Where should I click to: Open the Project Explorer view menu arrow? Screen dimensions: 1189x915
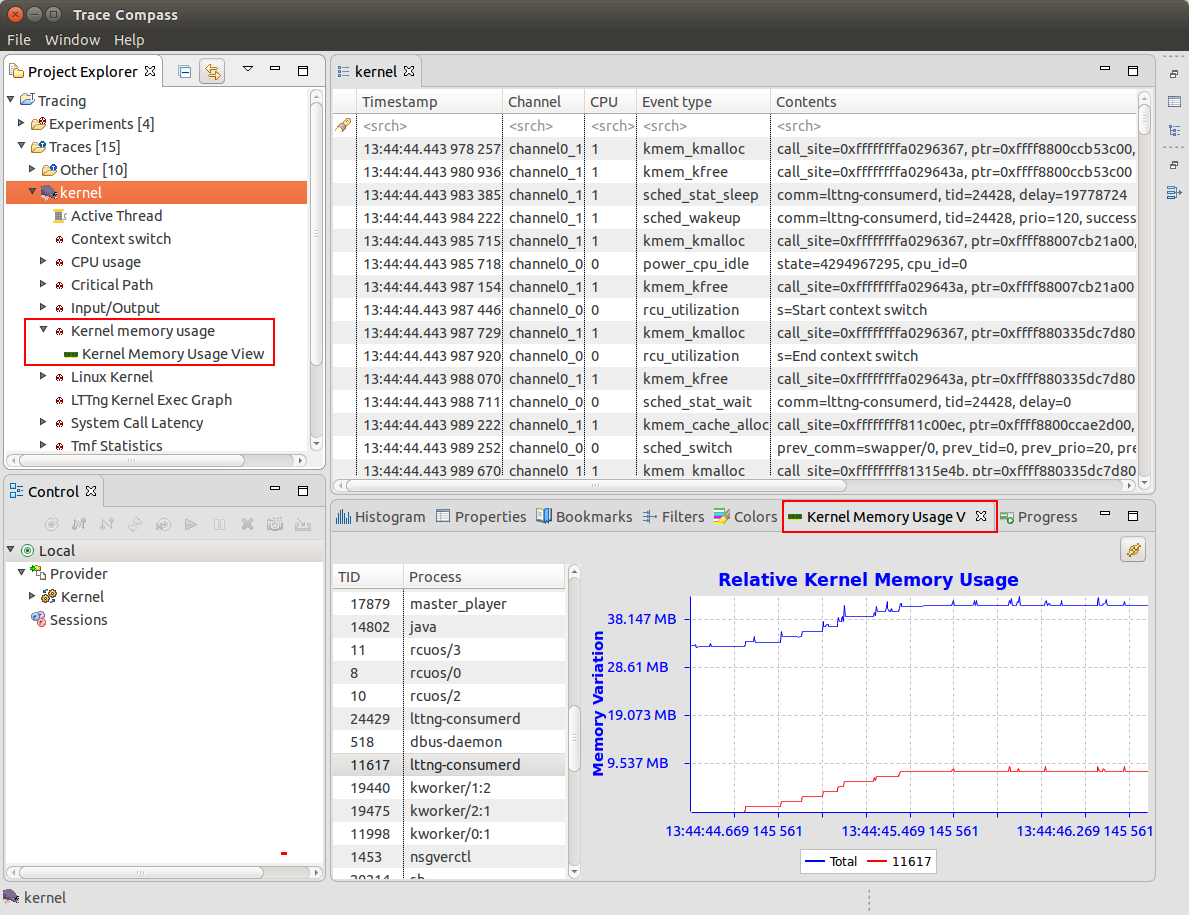click(x=248, y=68)
